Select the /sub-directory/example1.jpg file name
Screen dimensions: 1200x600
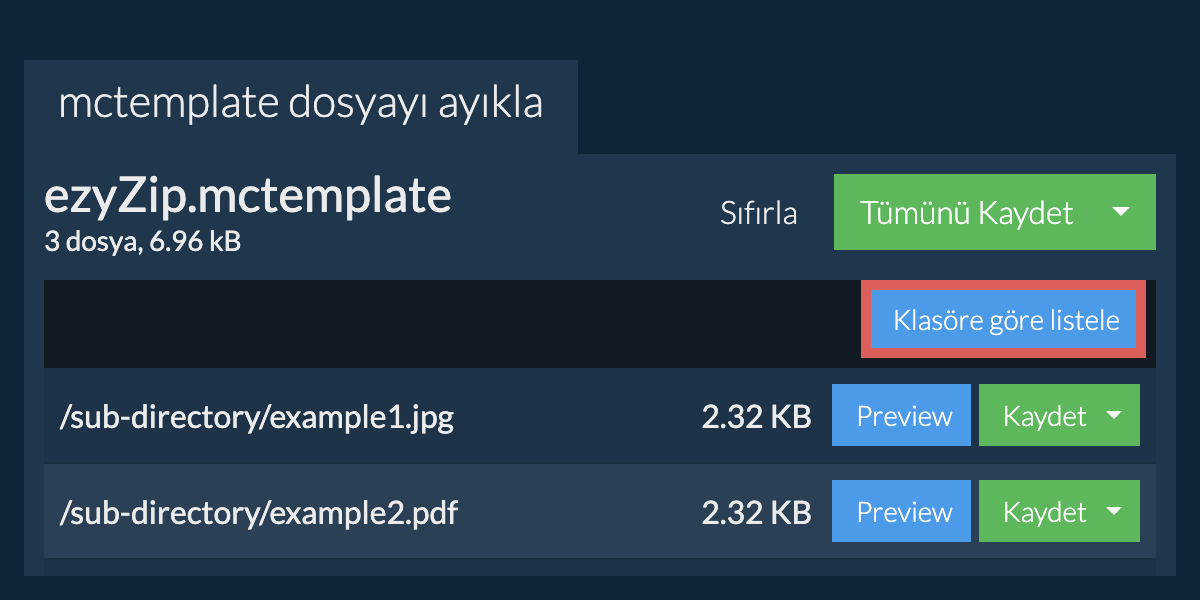coord(257,416)
